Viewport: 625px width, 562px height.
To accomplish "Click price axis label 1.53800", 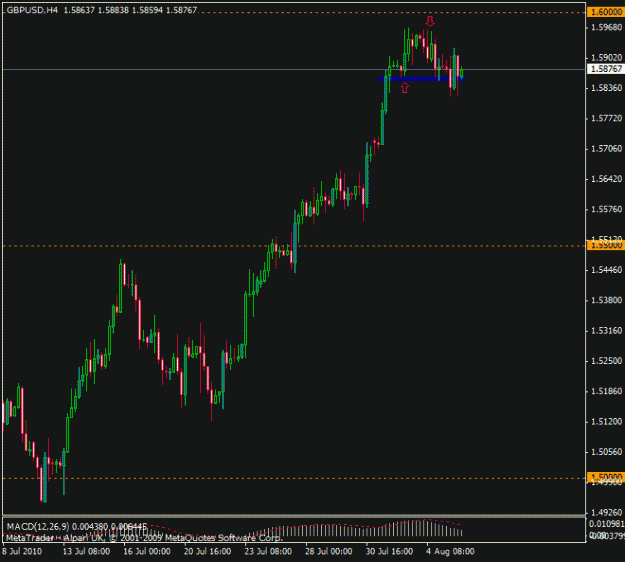I will coord(607,300).
